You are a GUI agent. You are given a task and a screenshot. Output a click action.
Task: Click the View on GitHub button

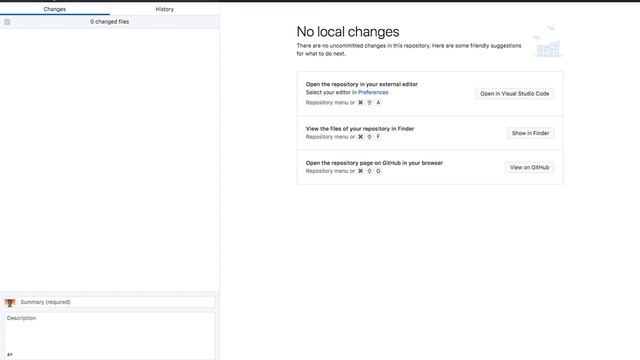pos(529,167)
